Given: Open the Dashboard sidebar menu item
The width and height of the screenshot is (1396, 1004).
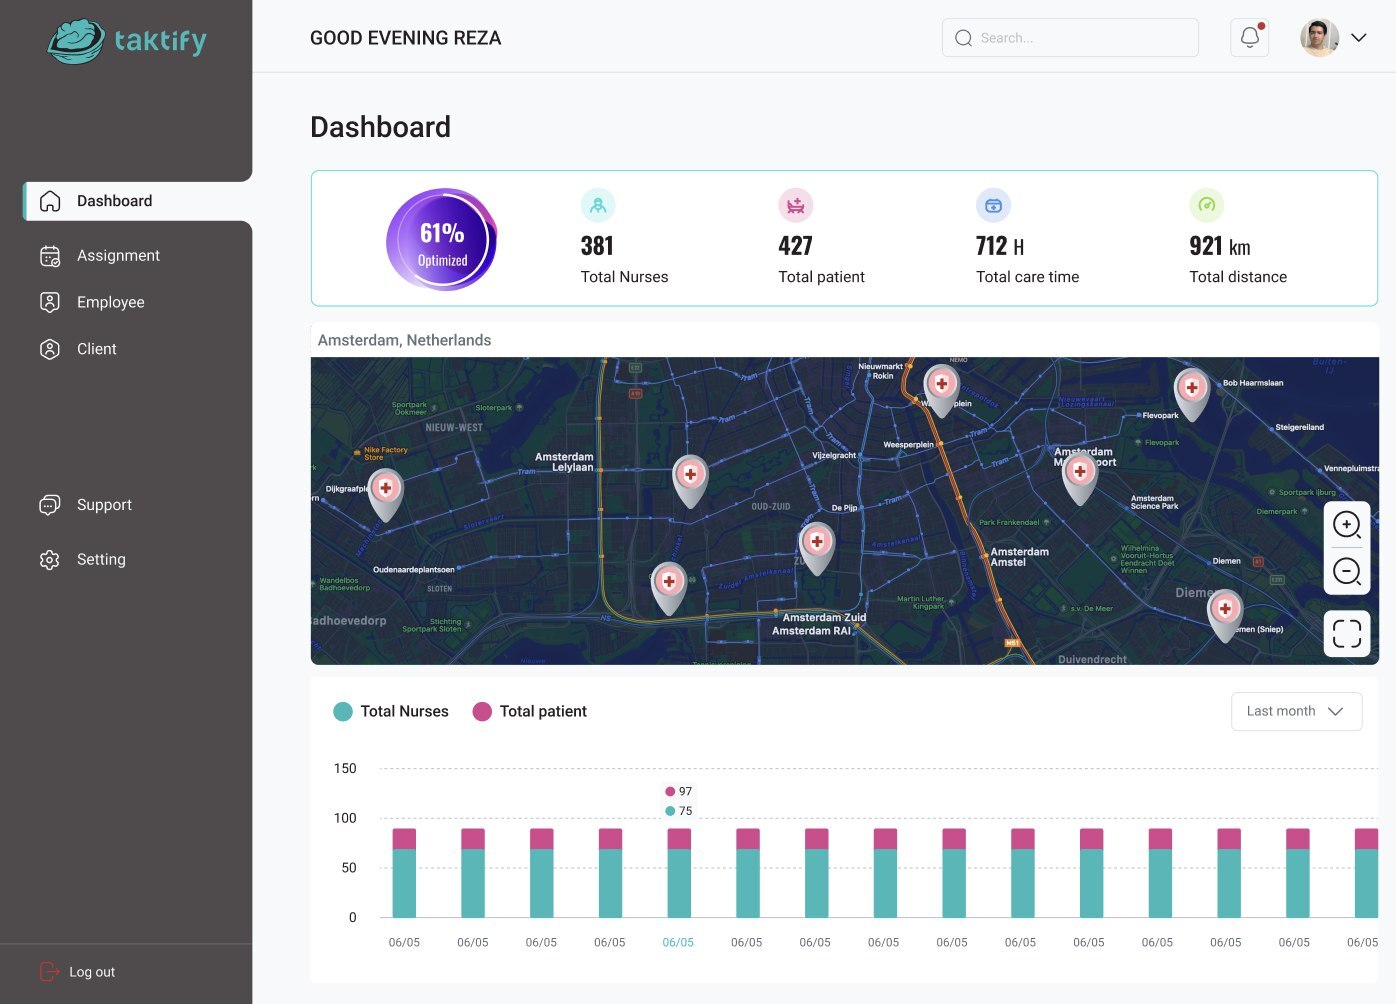Looking at the screenshot, I should point(113,201).
